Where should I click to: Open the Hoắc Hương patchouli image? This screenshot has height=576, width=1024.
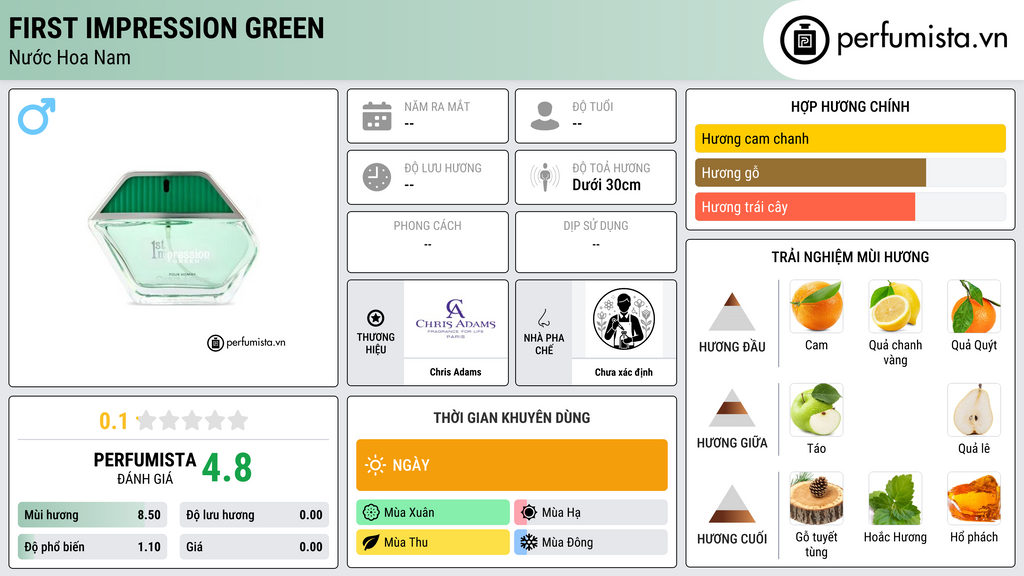pos(895,498)
